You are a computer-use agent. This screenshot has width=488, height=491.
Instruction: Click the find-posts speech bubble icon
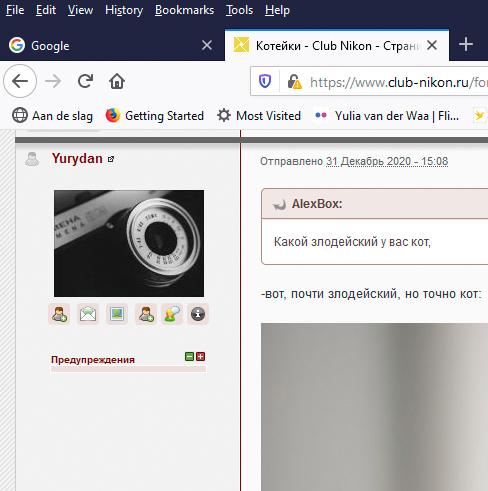(x=172, y=314)
